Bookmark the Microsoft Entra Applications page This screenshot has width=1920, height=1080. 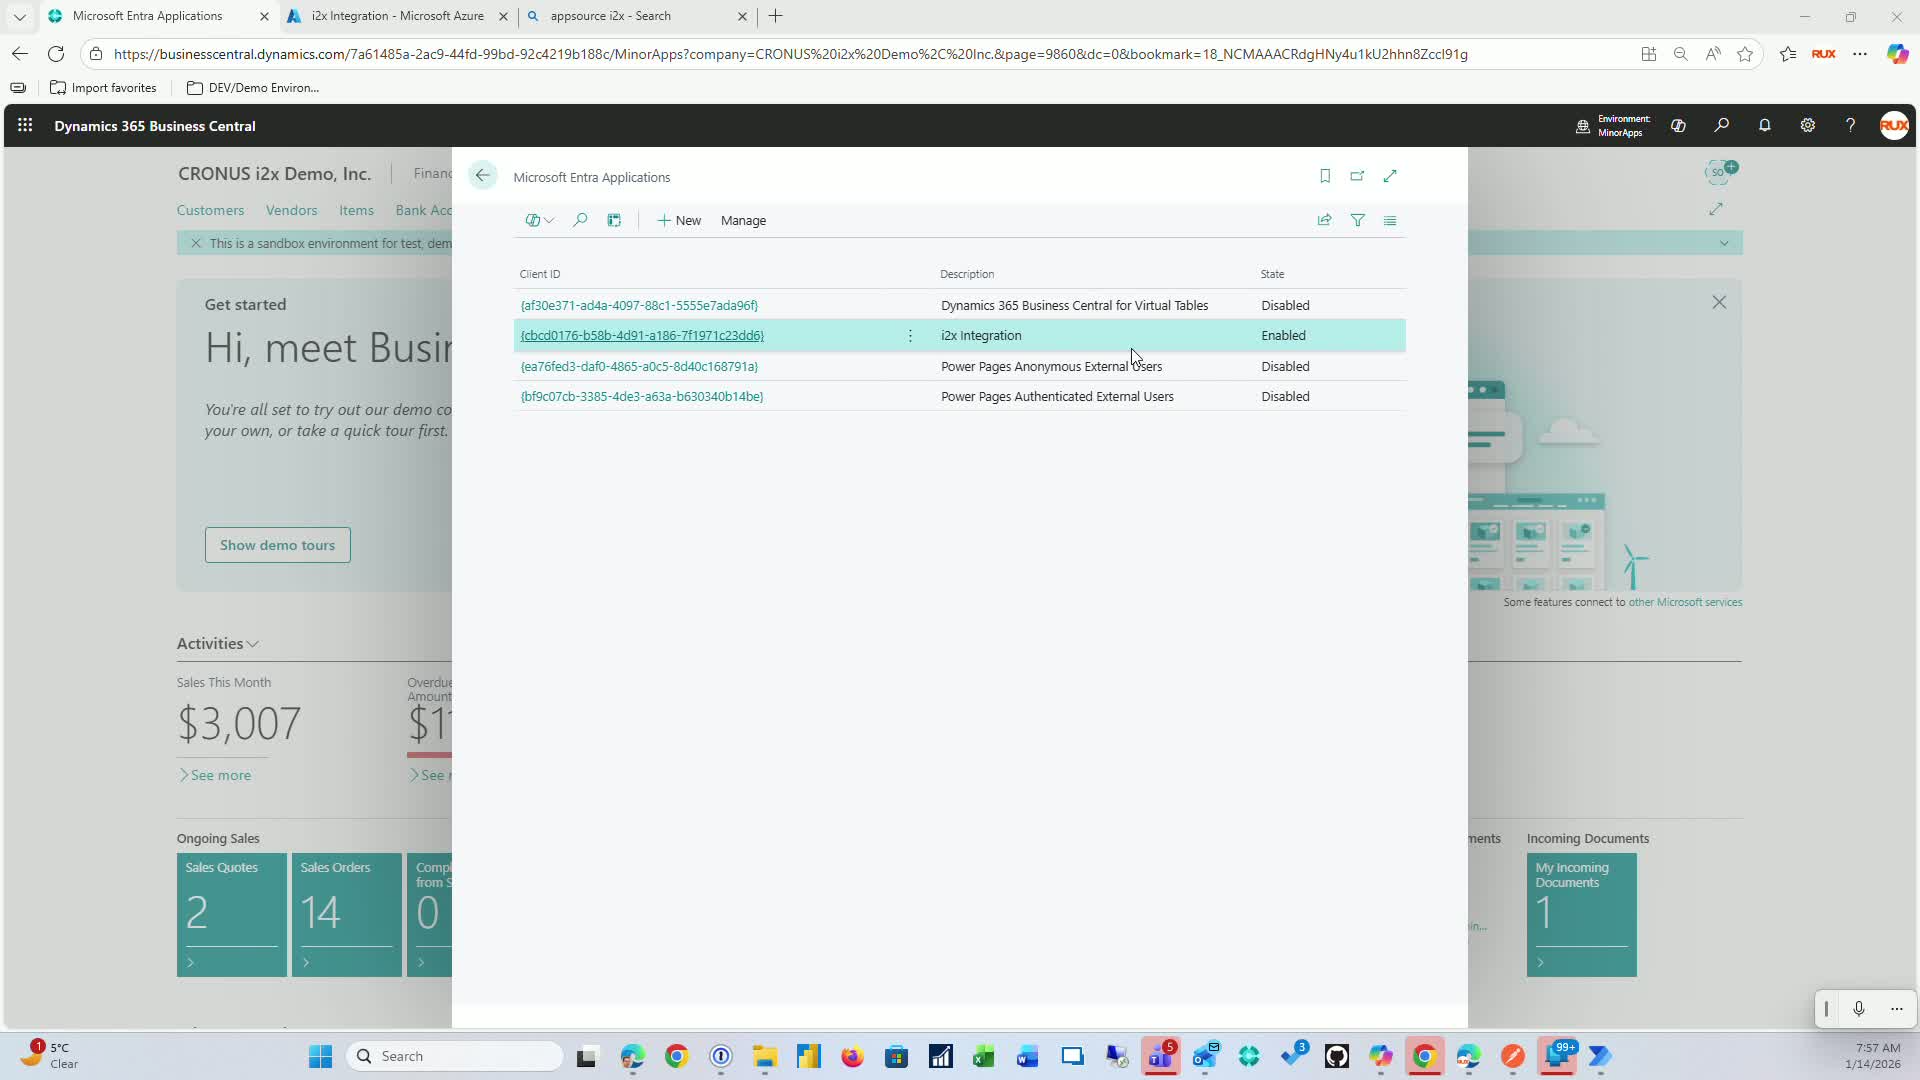[1325, 176]
